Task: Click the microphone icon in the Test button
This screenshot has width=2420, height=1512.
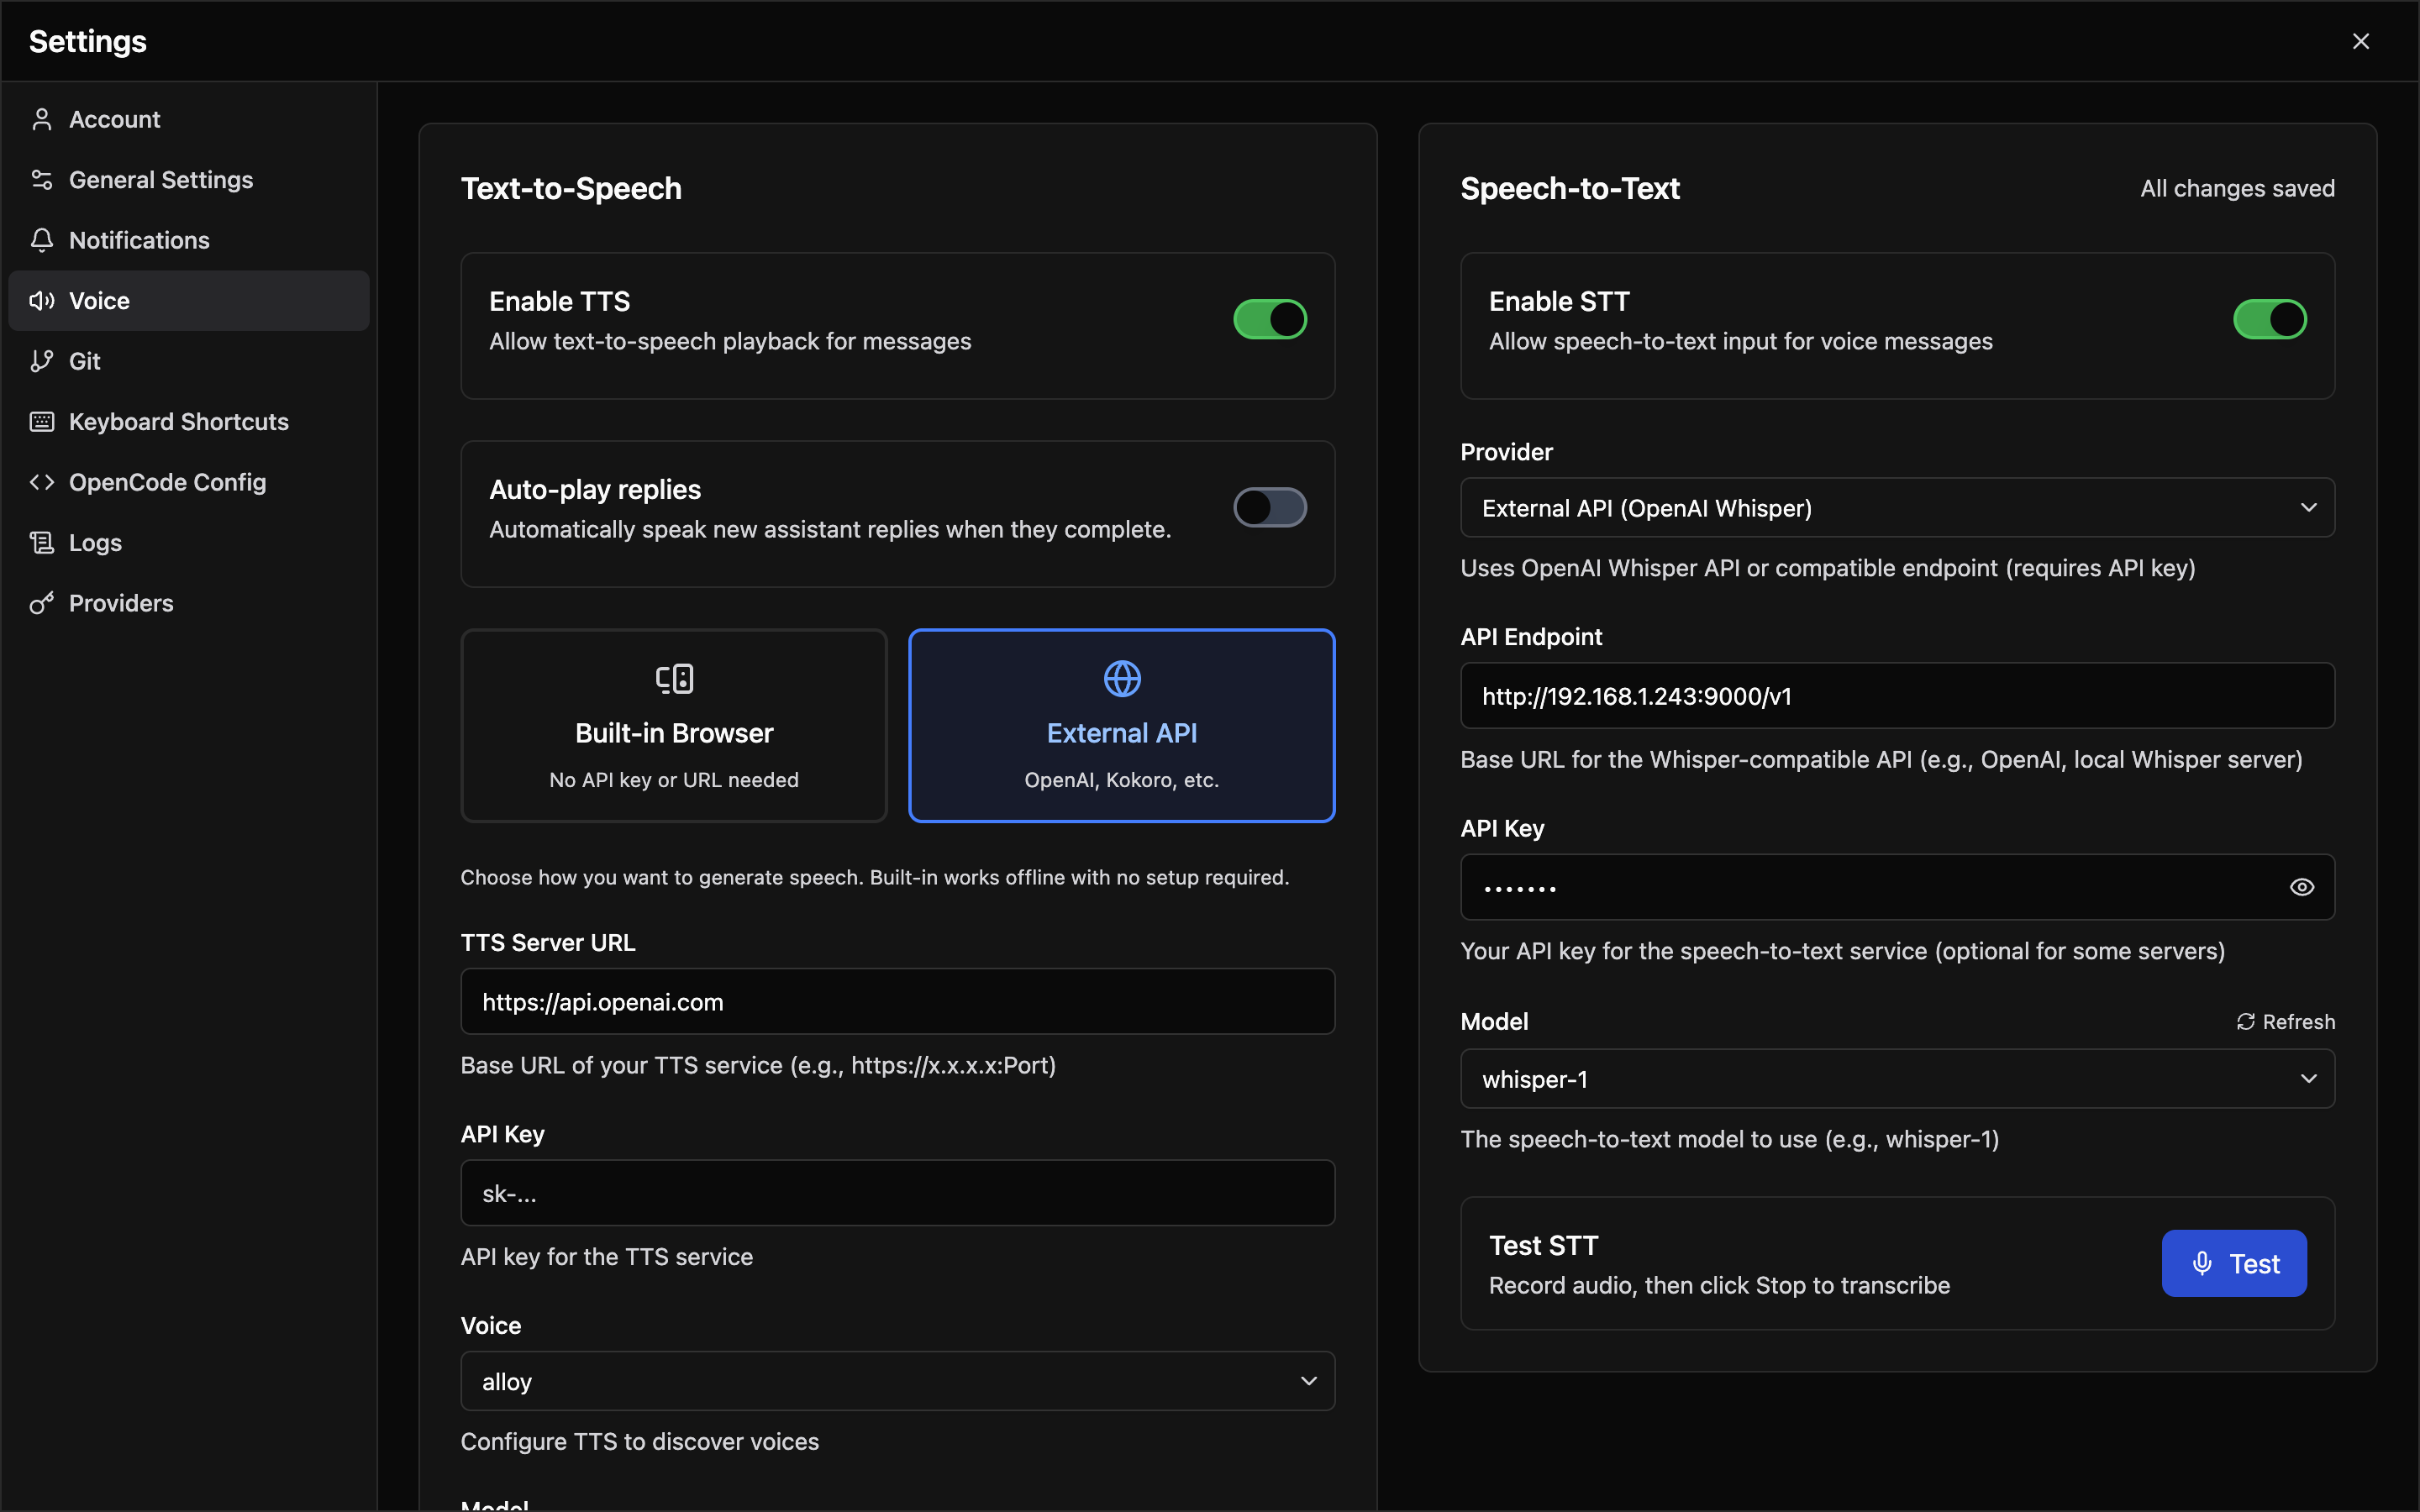Action: point(2202,1263)
